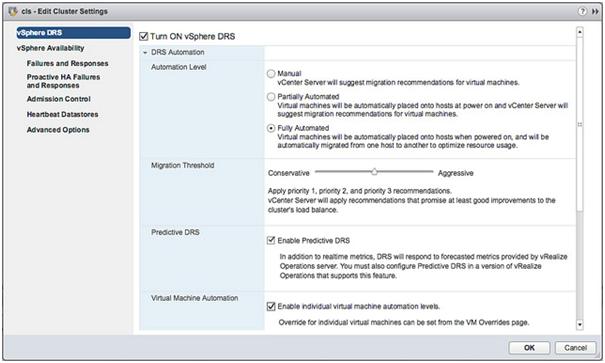Click the Predictive DRS label

click(175, 232)
